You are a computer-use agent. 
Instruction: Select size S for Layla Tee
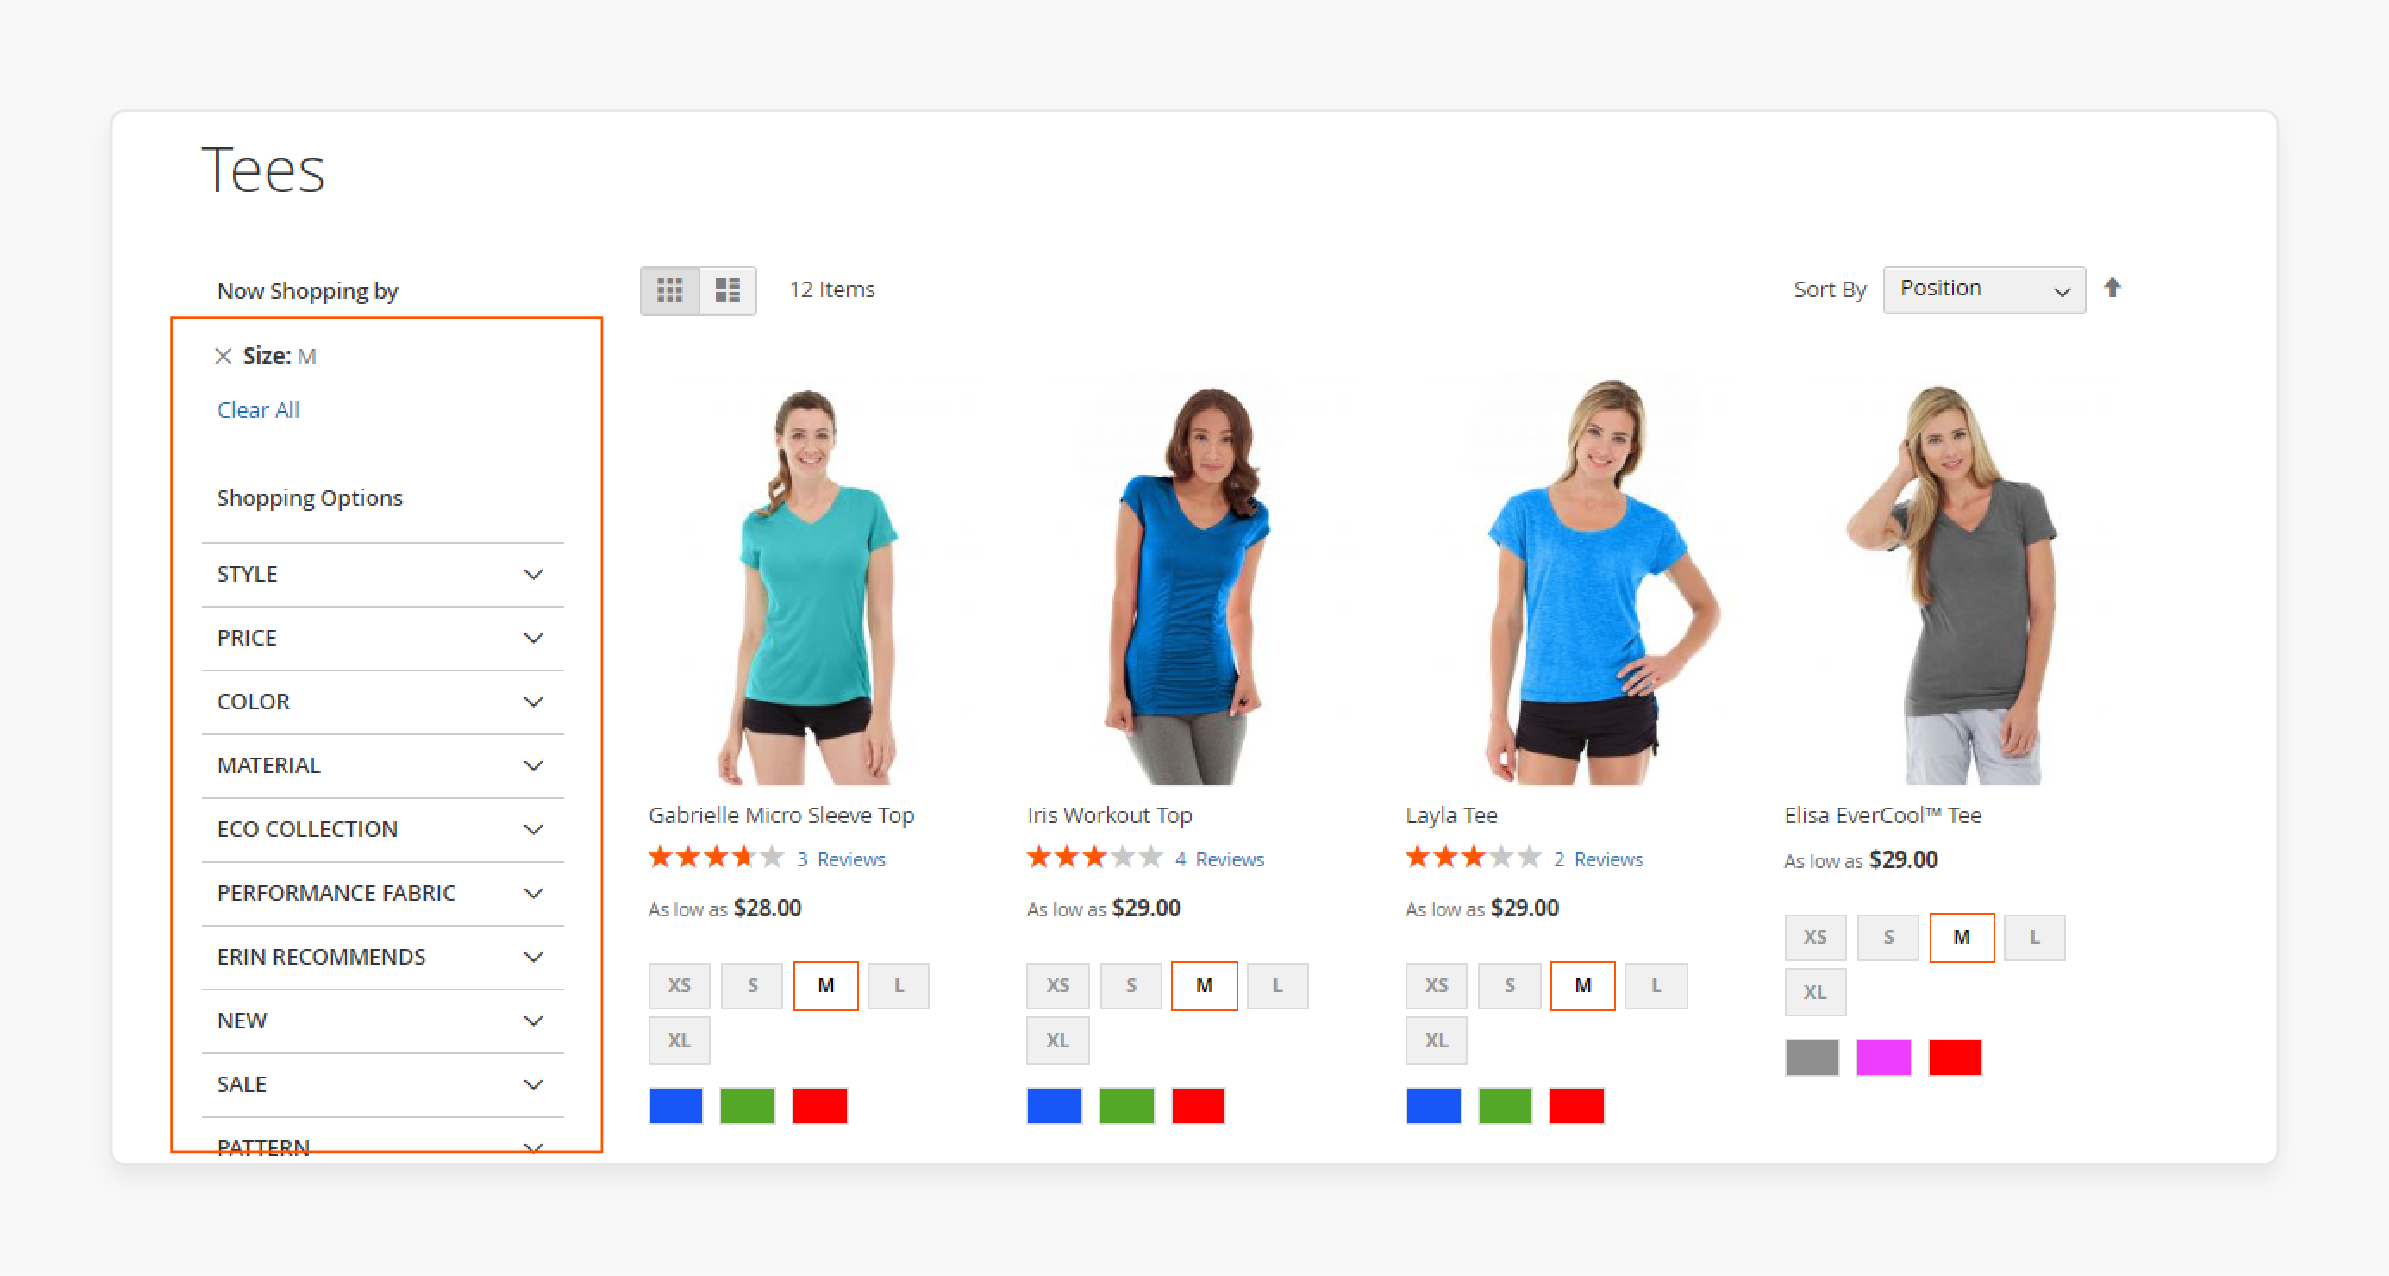click(1510, 986)
